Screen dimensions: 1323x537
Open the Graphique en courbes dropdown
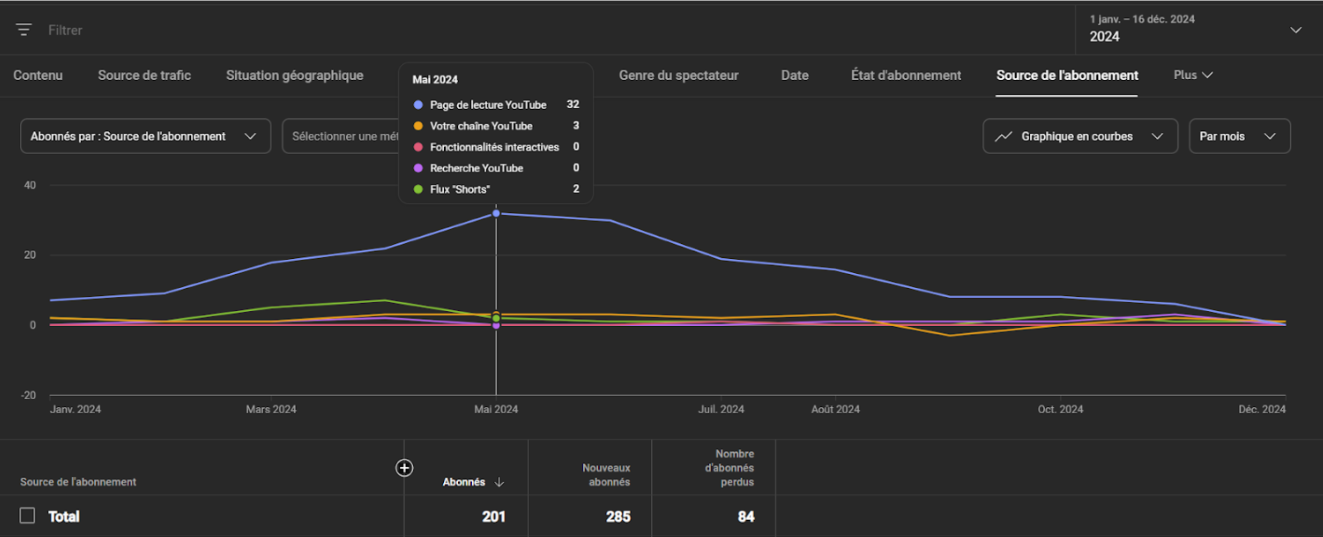tap(1081, 136)
